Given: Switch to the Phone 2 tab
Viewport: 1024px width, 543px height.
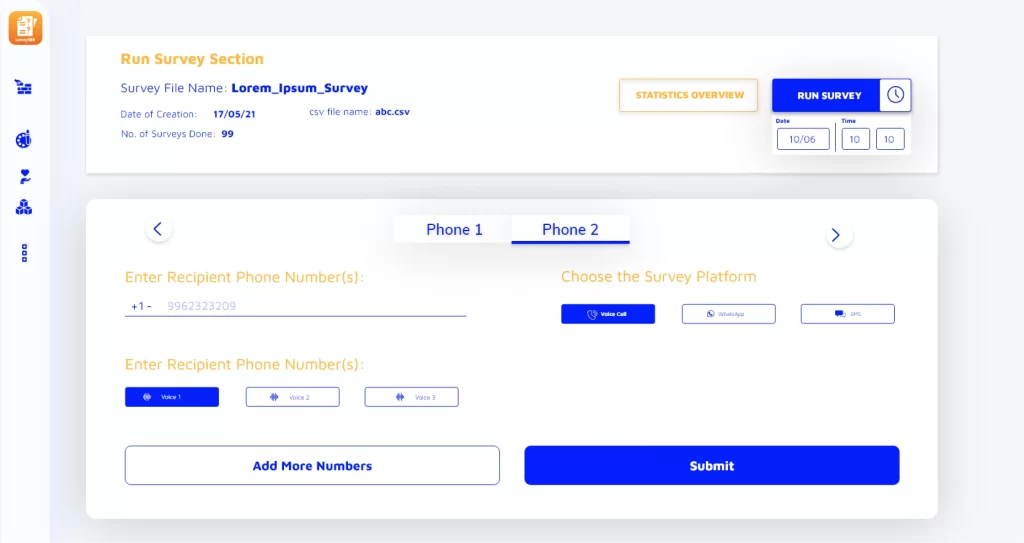Looking at the screenshot, I should click(570, 229).
